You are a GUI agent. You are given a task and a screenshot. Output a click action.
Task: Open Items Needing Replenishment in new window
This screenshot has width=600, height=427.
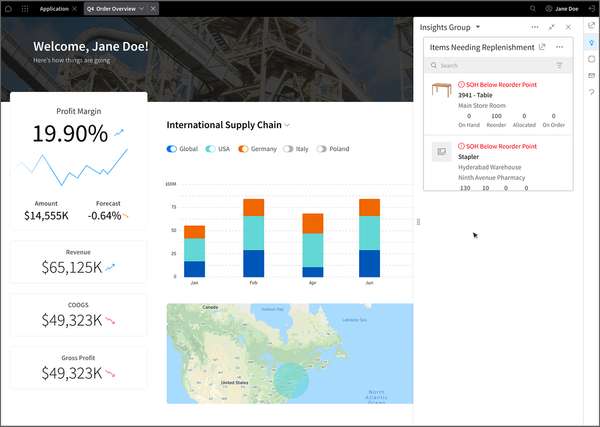tap(542, 47)
